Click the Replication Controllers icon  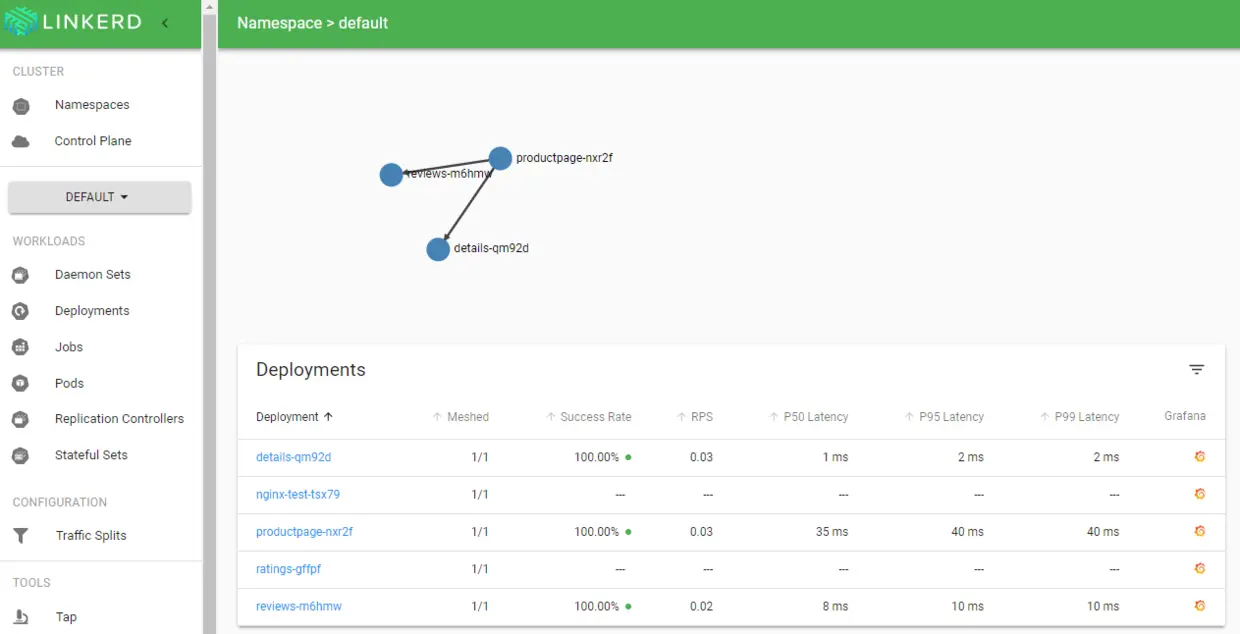coord(20,419)
